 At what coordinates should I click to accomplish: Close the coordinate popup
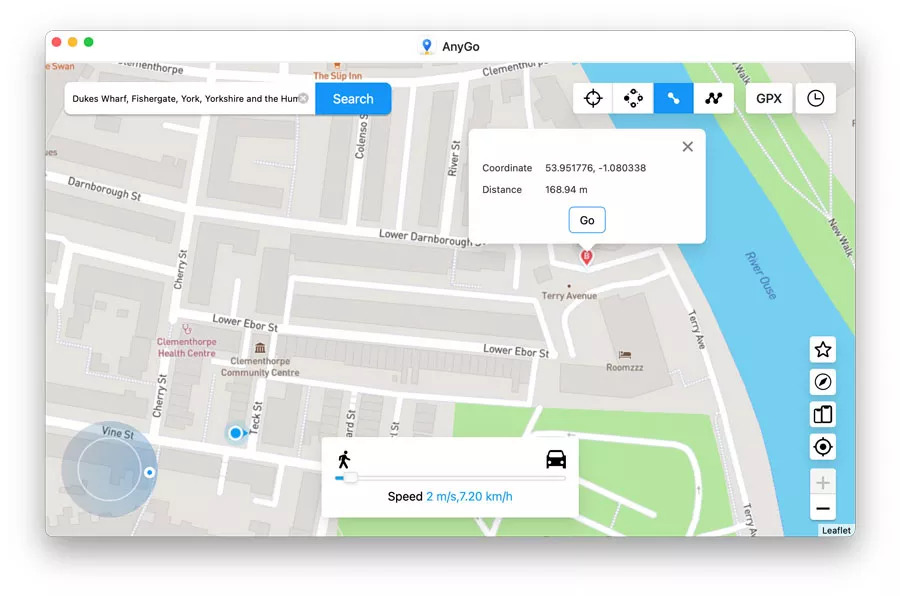pyautogui.click(x=688, y=146)
